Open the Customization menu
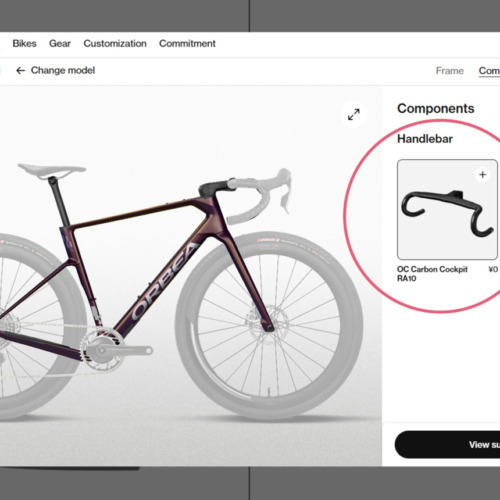This screenshot has width=500, height=500. [115, 43]
